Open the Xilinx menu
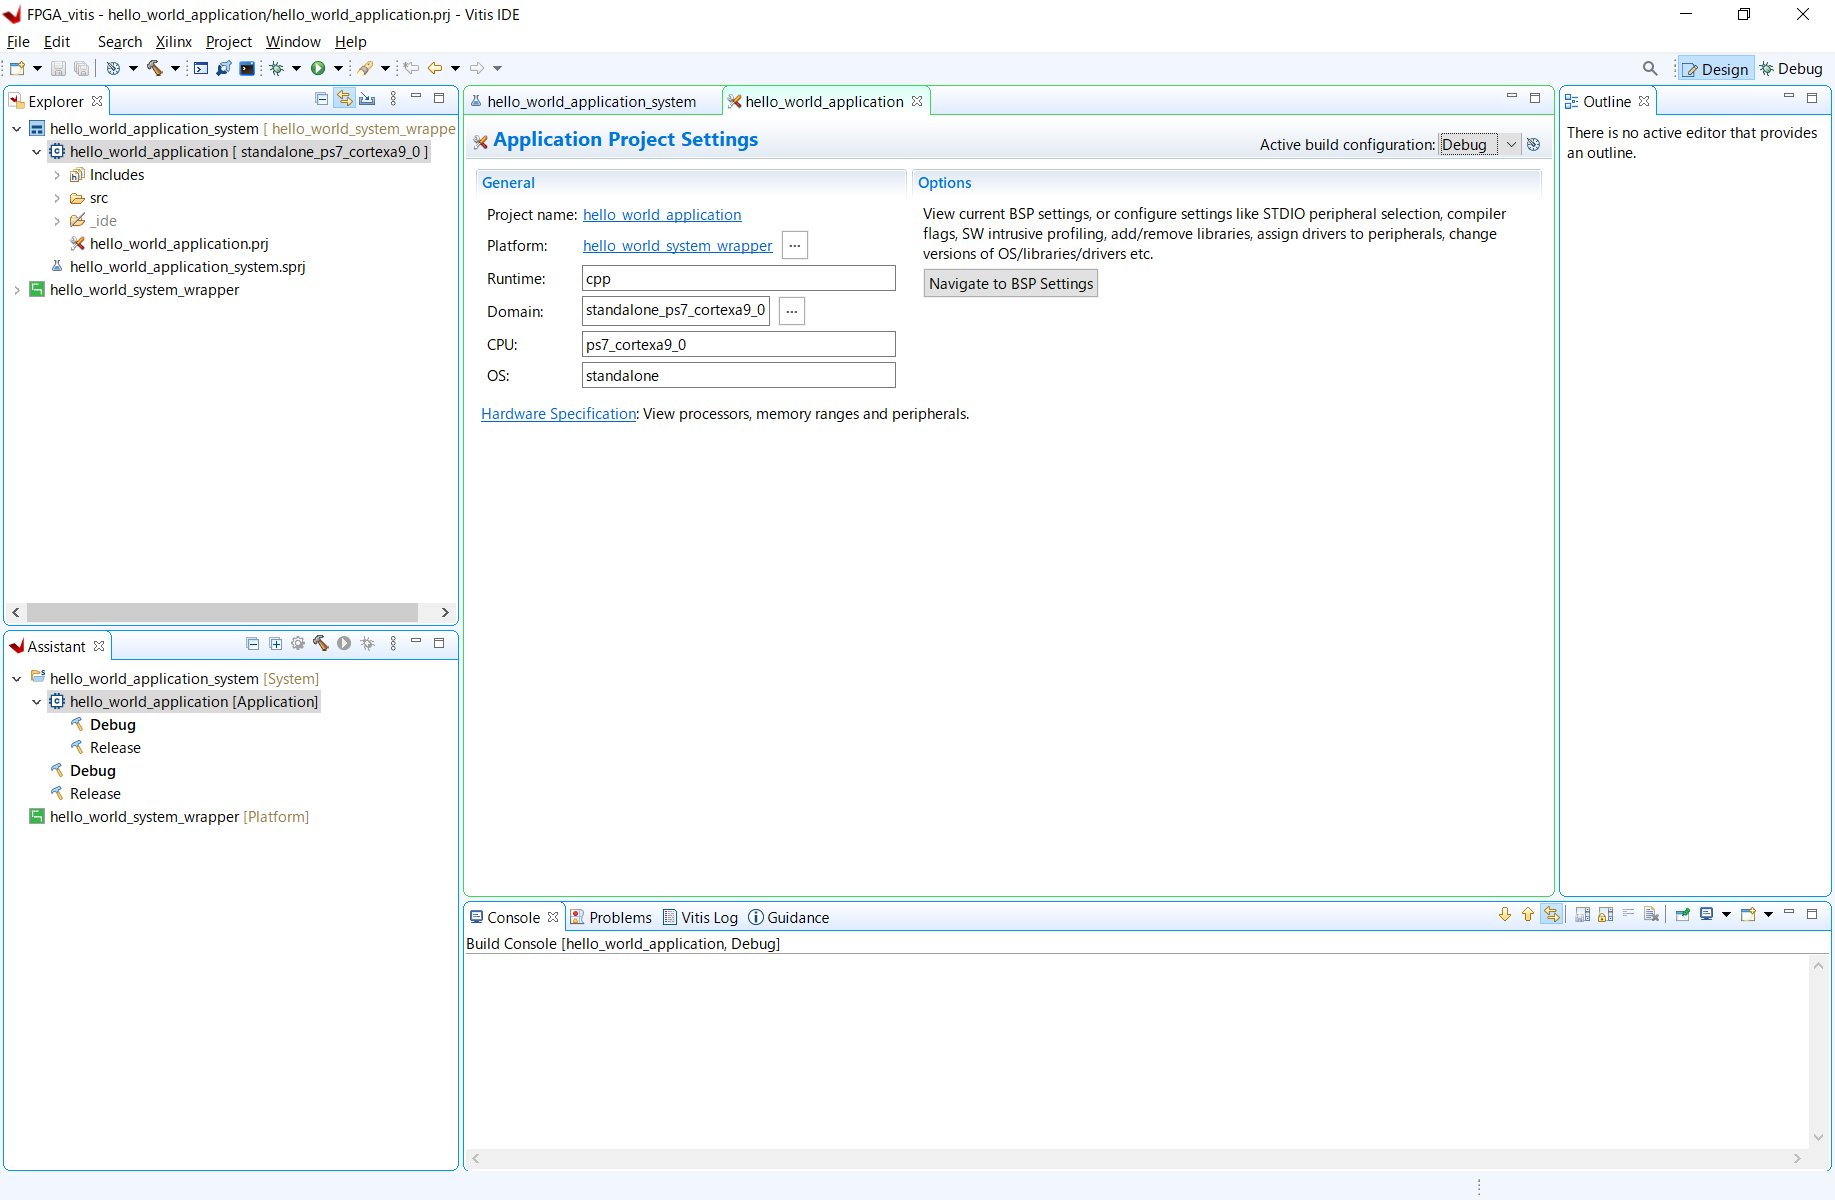1835x1200 pixels. point(173,42)
